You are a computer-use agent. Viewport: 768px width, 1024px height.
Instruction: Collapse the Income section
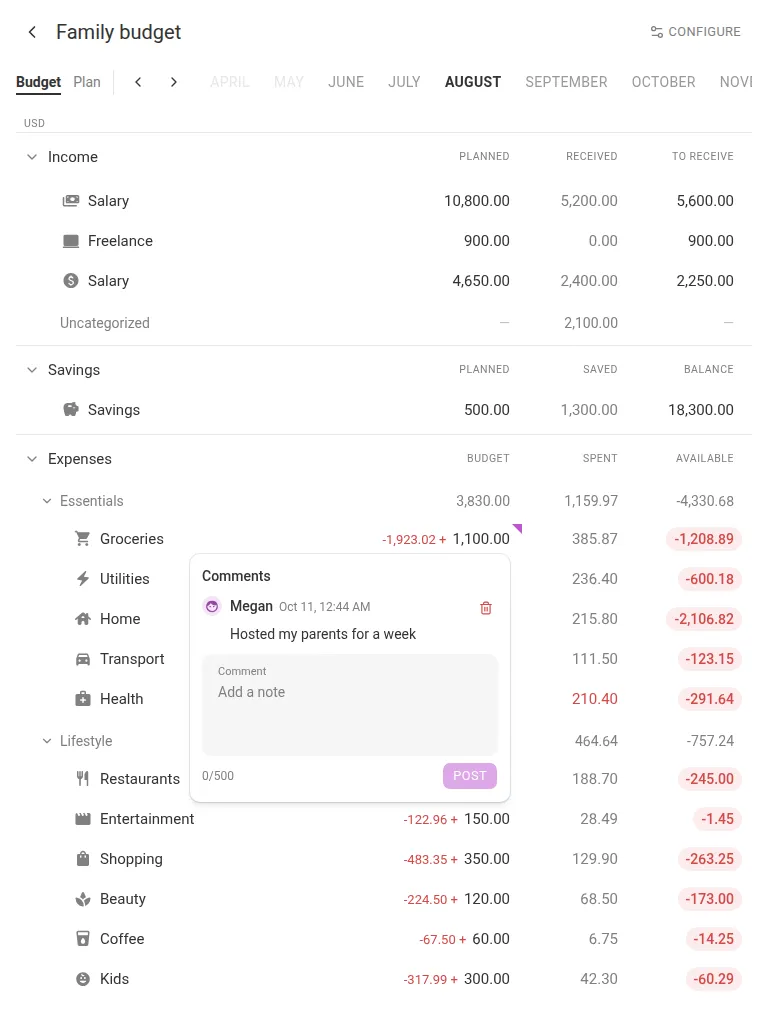tap(31, 157)
